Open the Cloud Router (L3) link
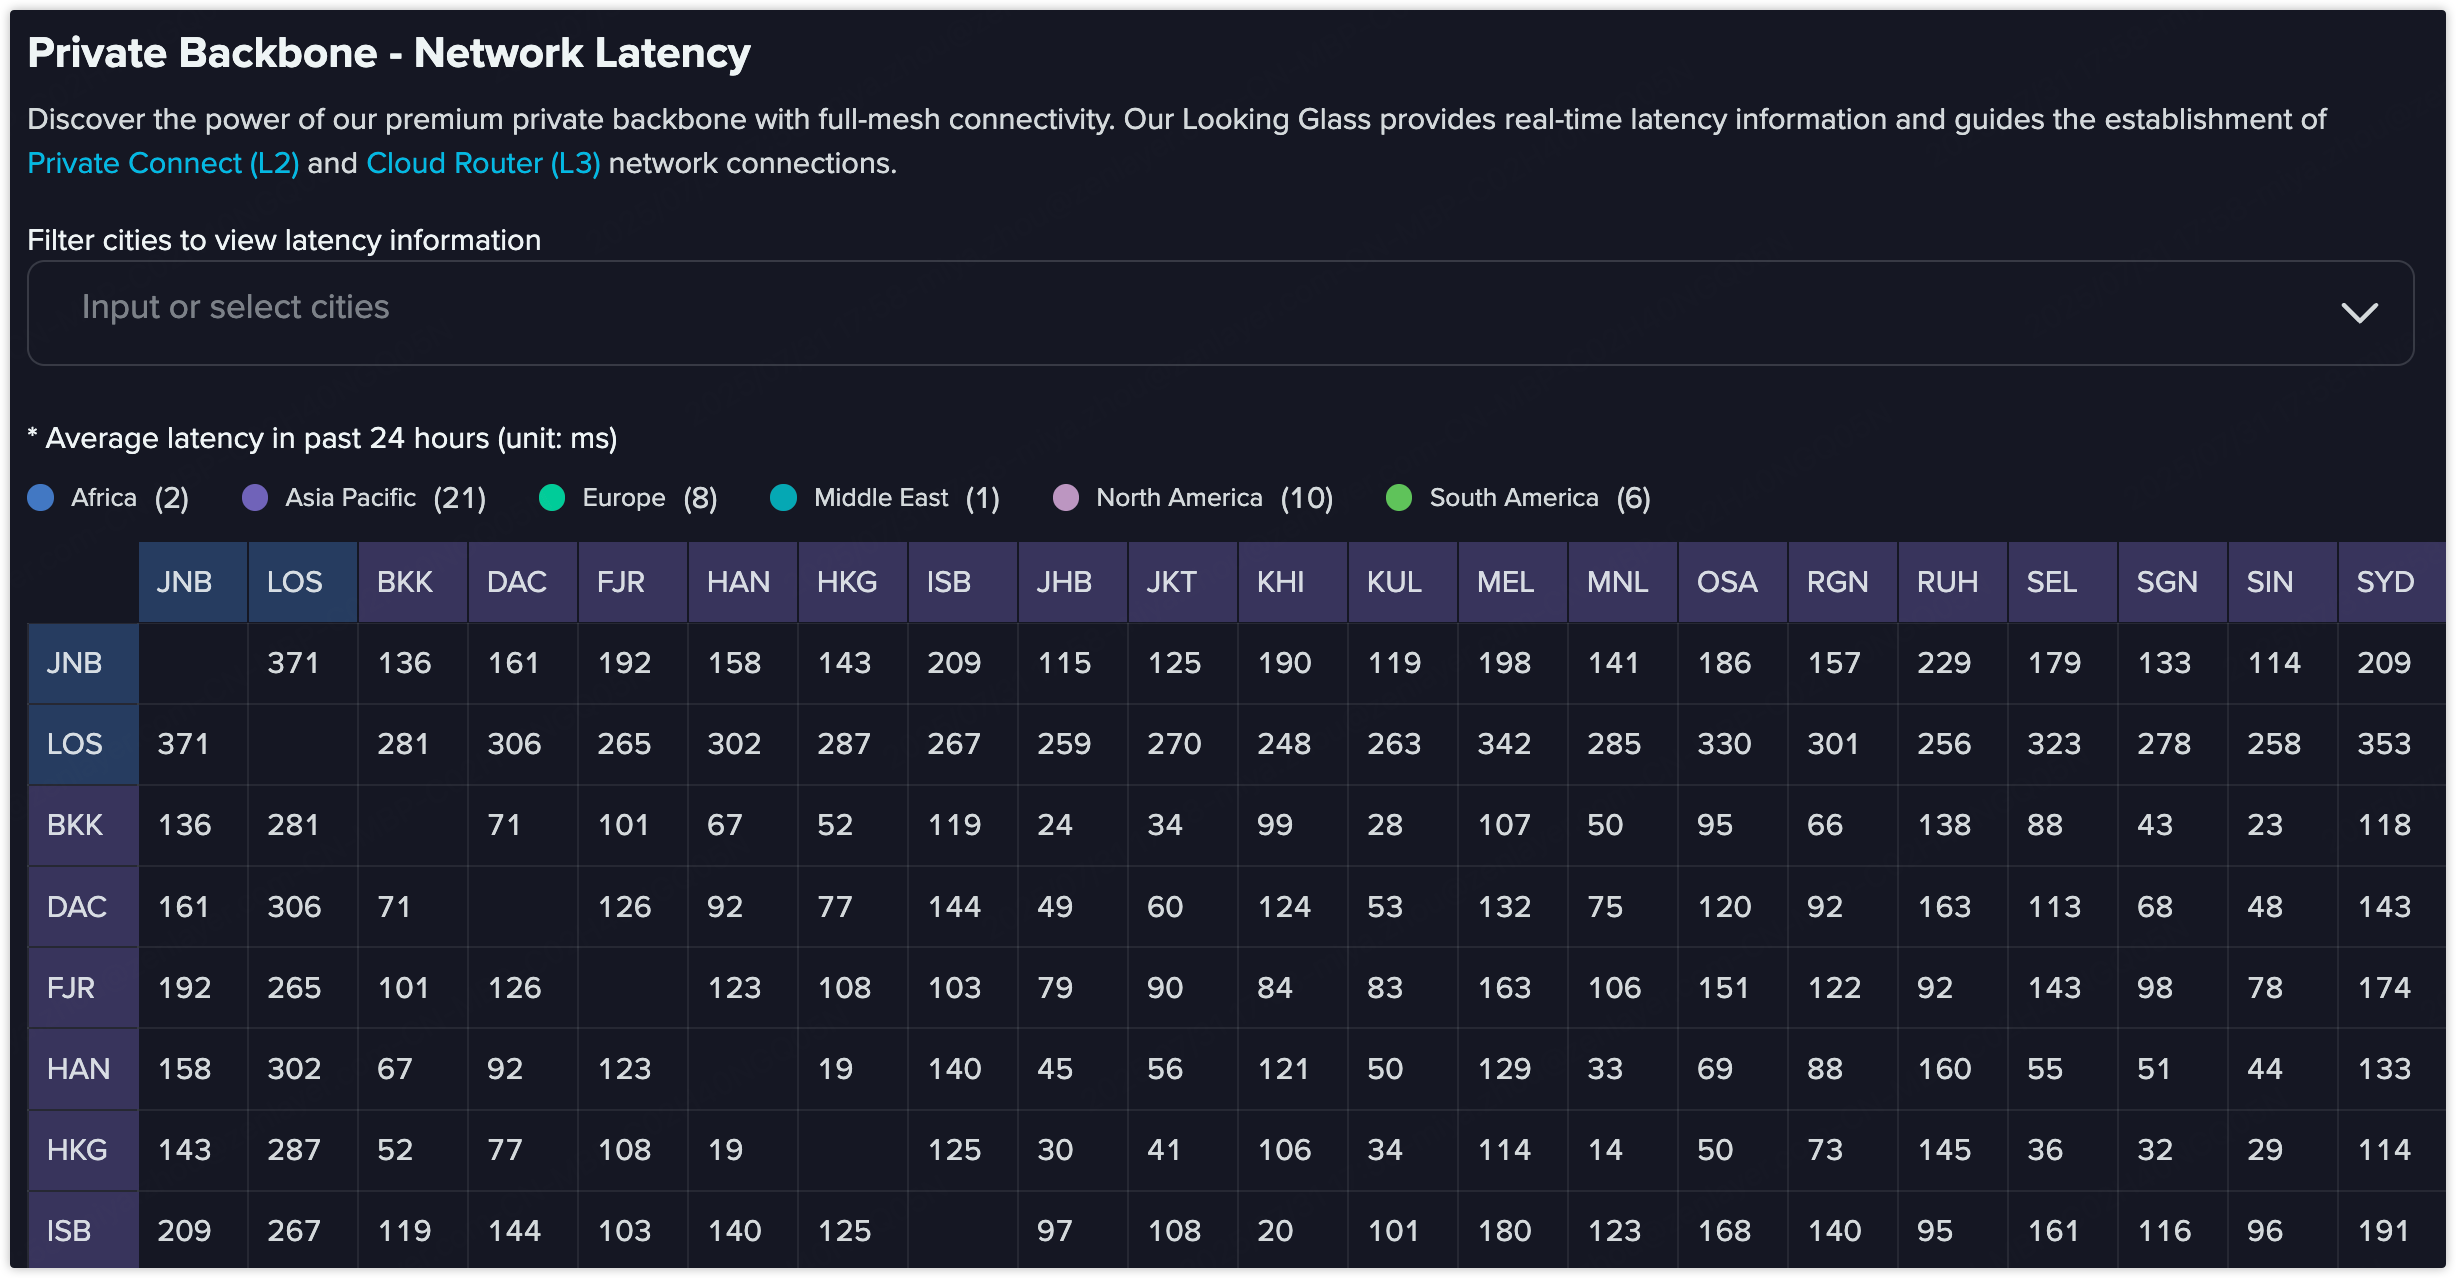 (483, 163)
